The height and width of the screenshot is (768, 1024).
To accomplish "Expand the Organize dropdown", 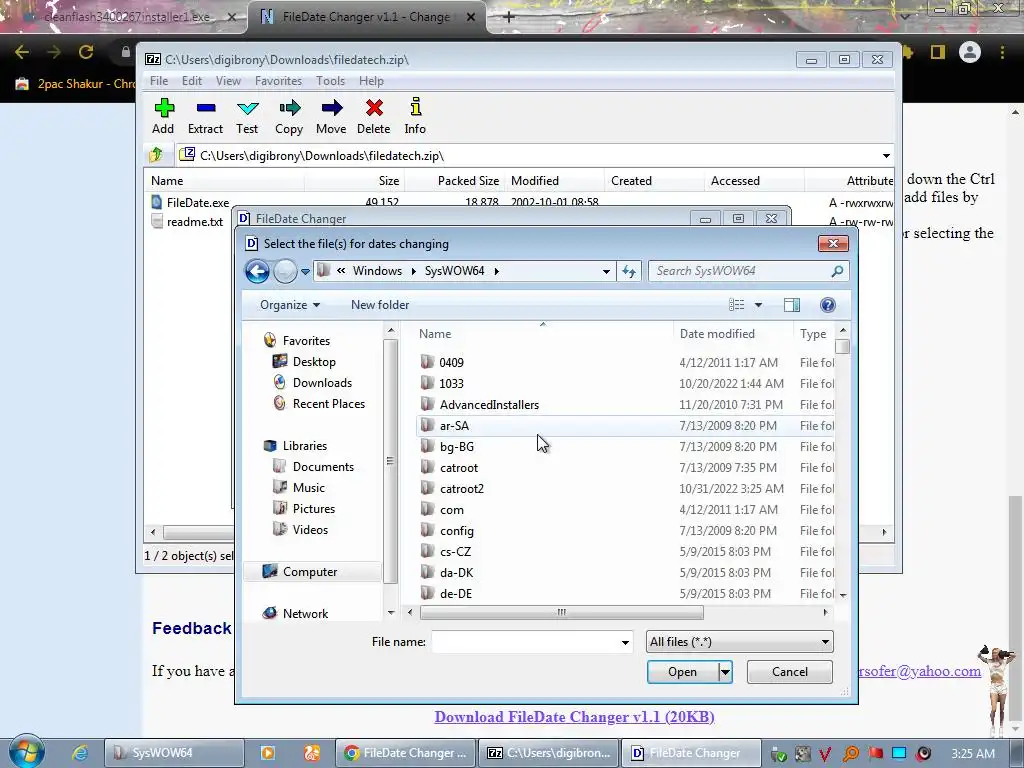I will click(290, 305).
